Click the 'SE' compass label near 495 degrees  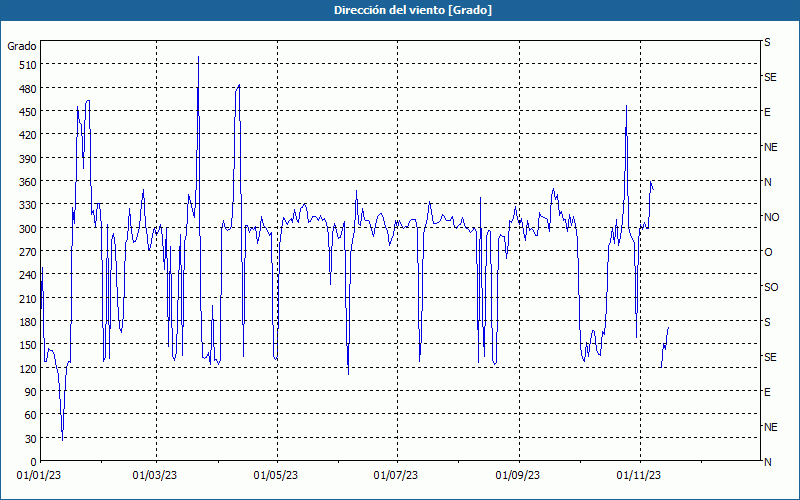[x=770, y=77]
